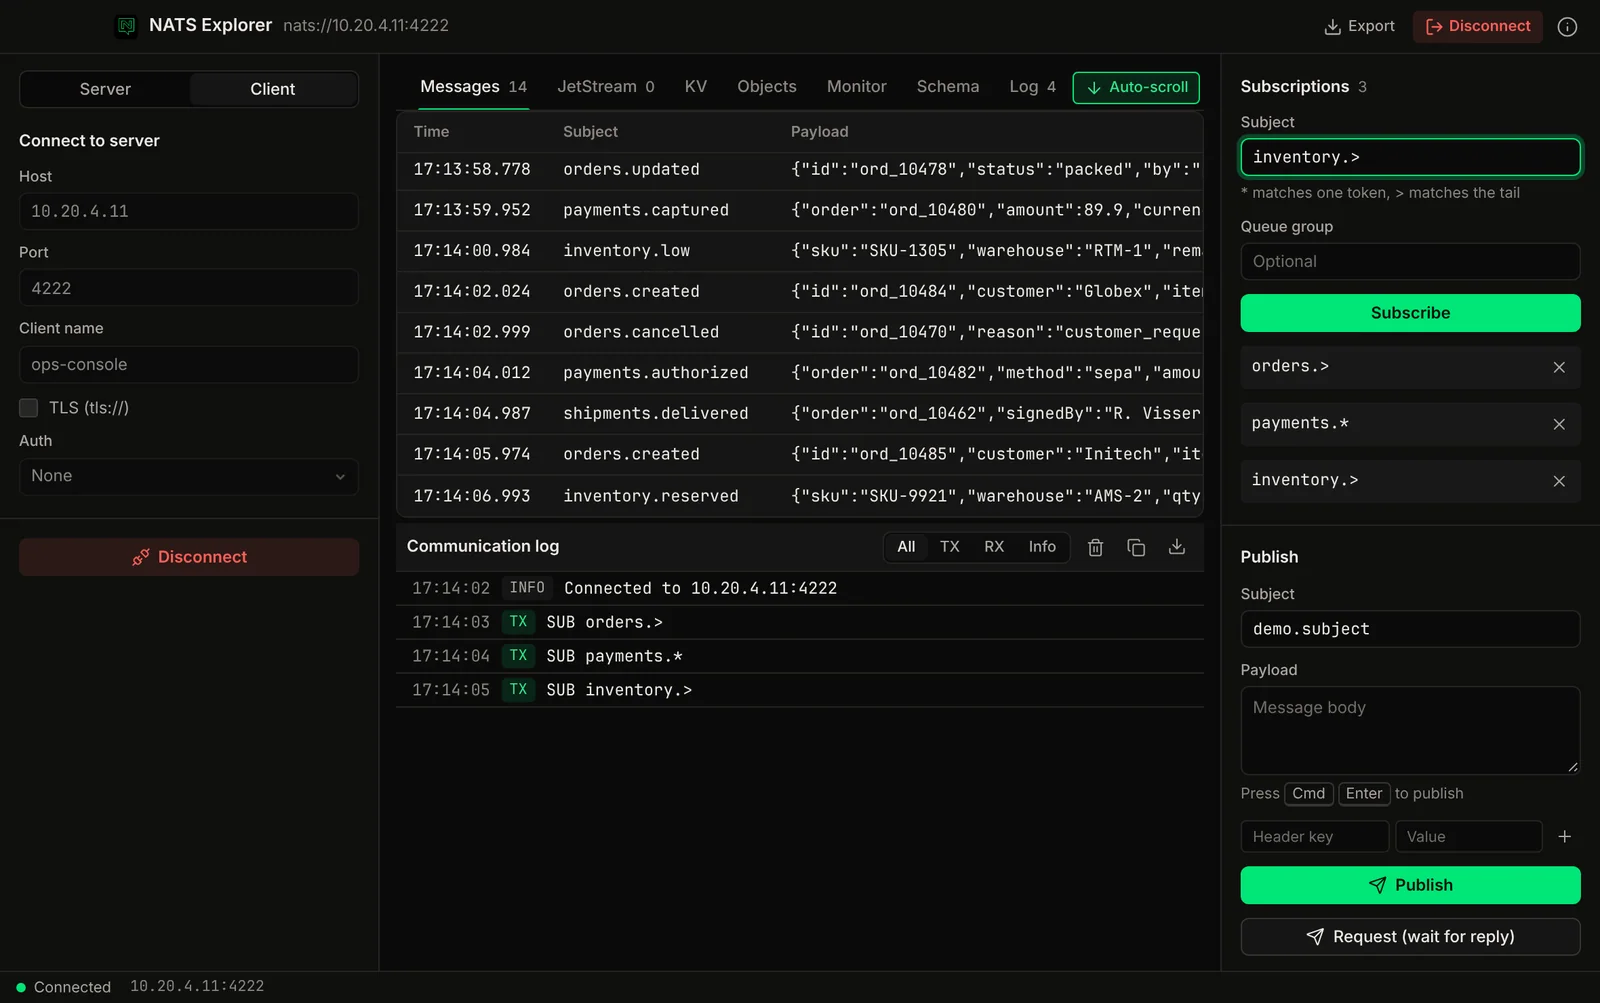Open the Schema tab
Viewport: 1600px width, 1003px height.
948,87
